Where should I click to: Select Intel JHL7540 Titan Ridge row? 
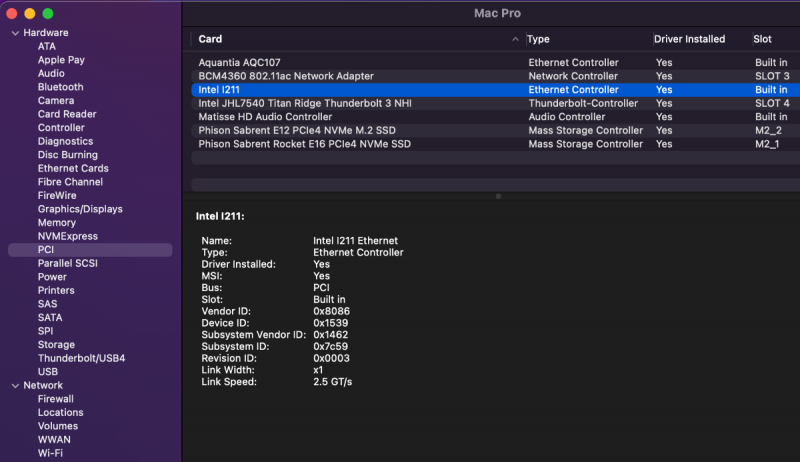[x=495, y=104]
